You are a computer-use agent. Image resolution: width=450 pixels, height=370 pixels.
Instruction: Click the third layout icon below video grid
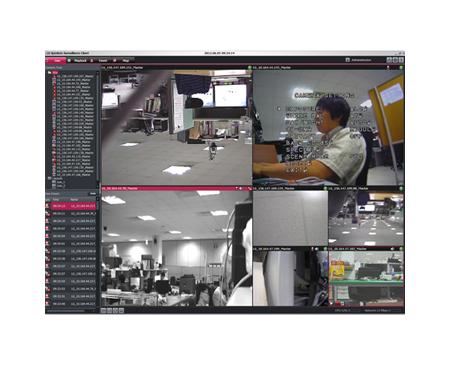115,310
